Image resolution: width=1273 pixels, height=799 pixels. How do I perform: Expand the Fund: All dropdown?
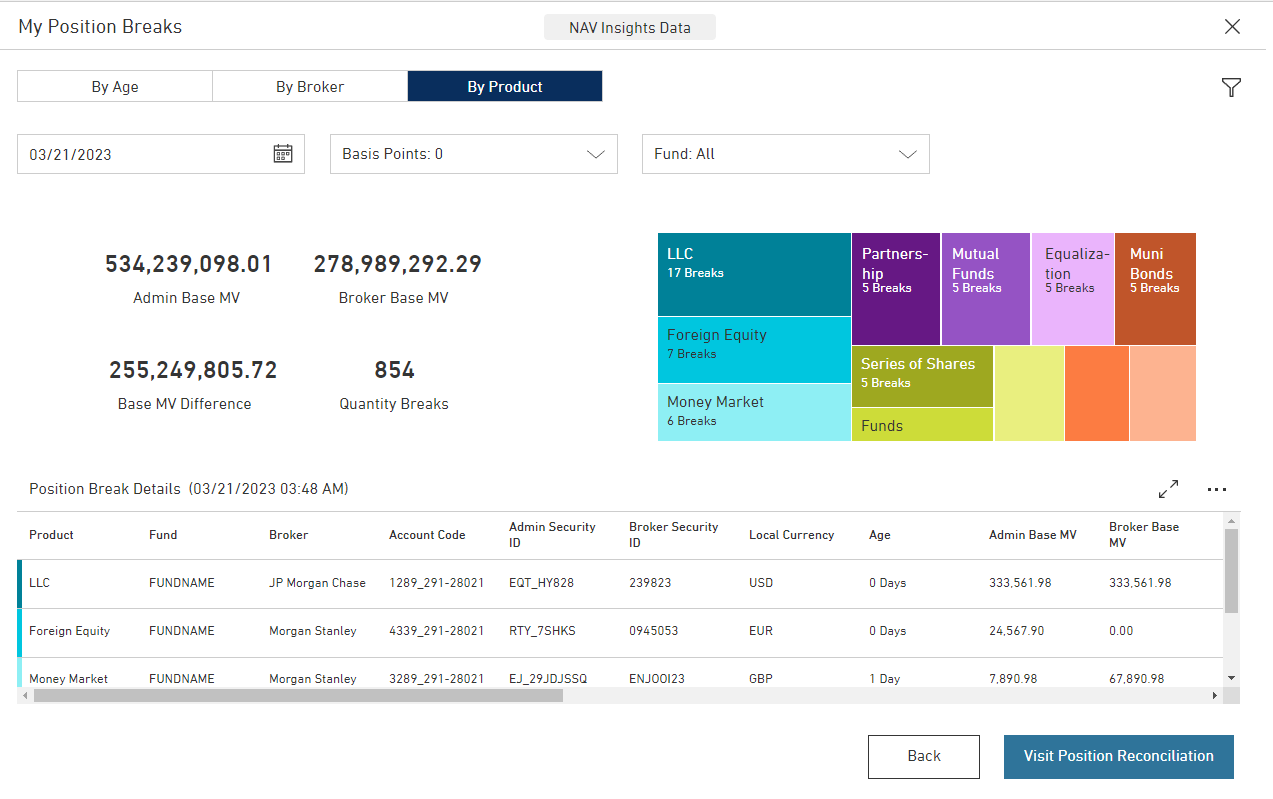click(x=785, y=154)
